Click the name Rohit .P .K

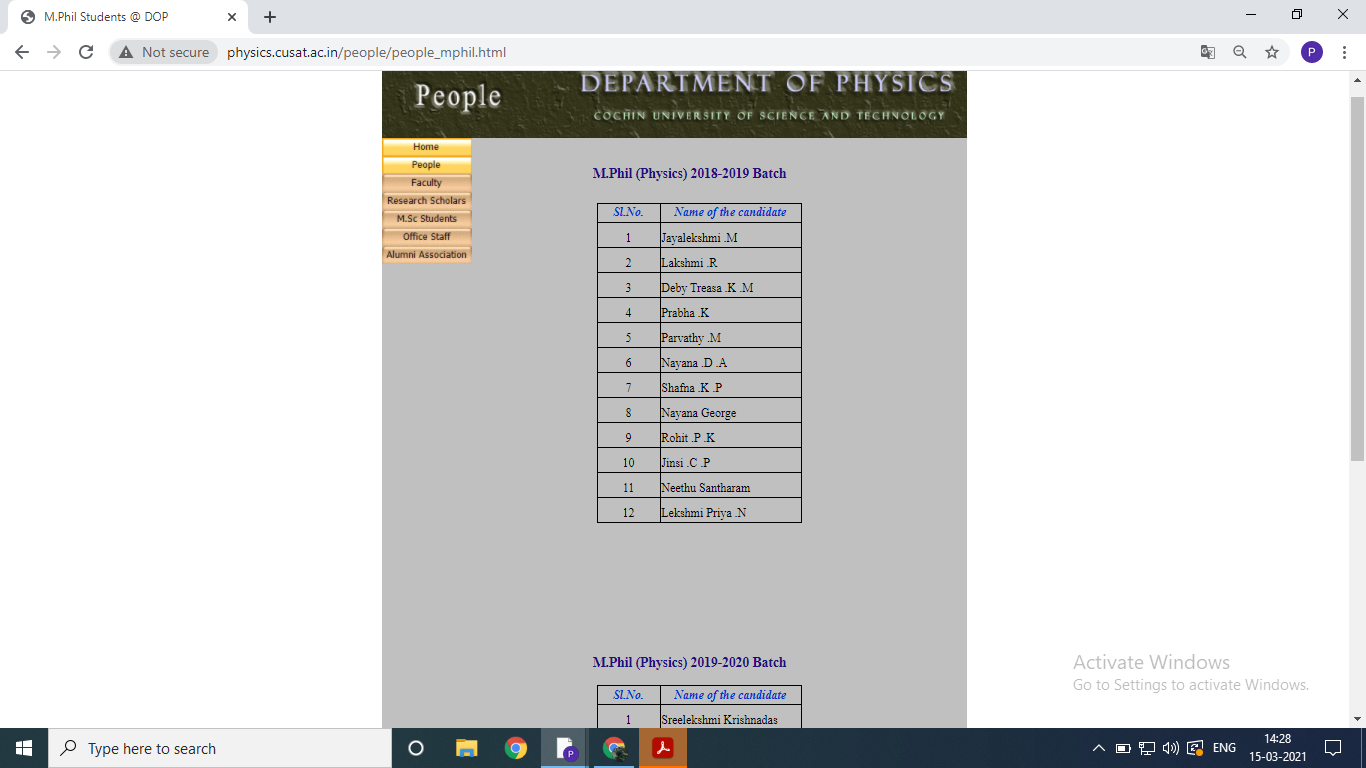coord(688,438)
